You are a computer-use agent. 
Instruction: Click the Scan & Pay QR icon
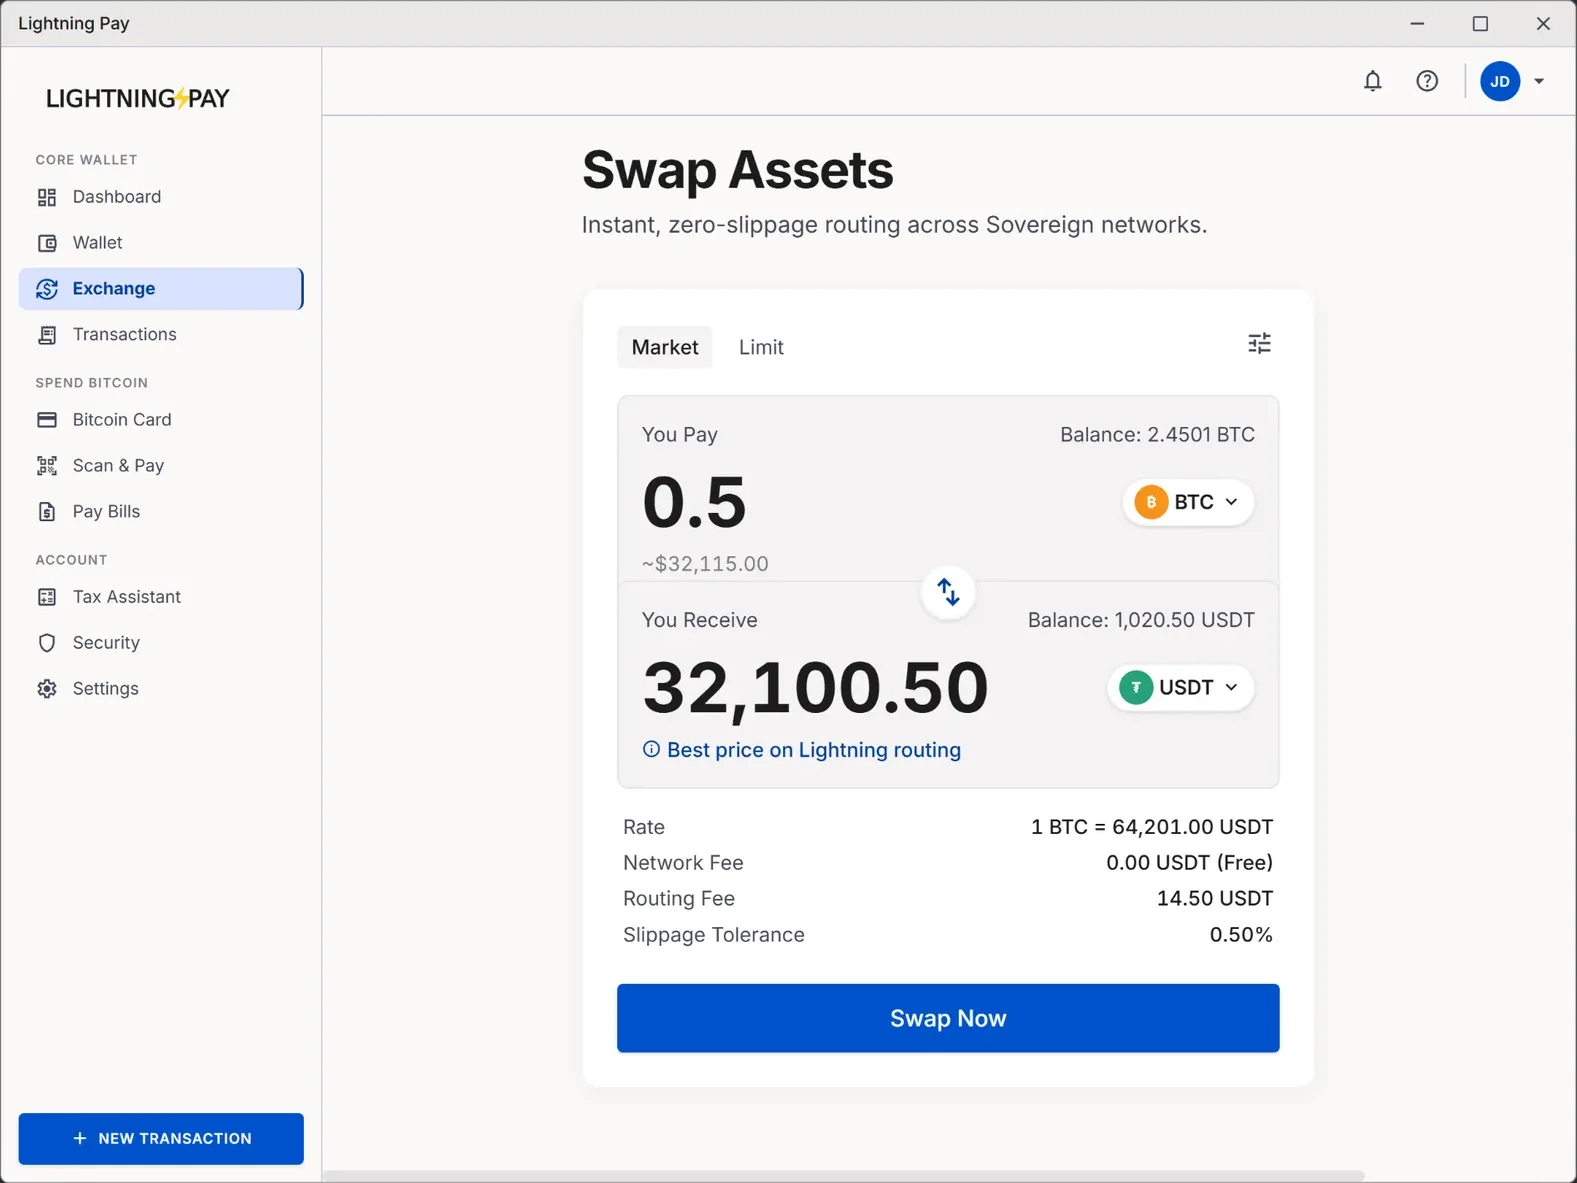coord(47,466)
